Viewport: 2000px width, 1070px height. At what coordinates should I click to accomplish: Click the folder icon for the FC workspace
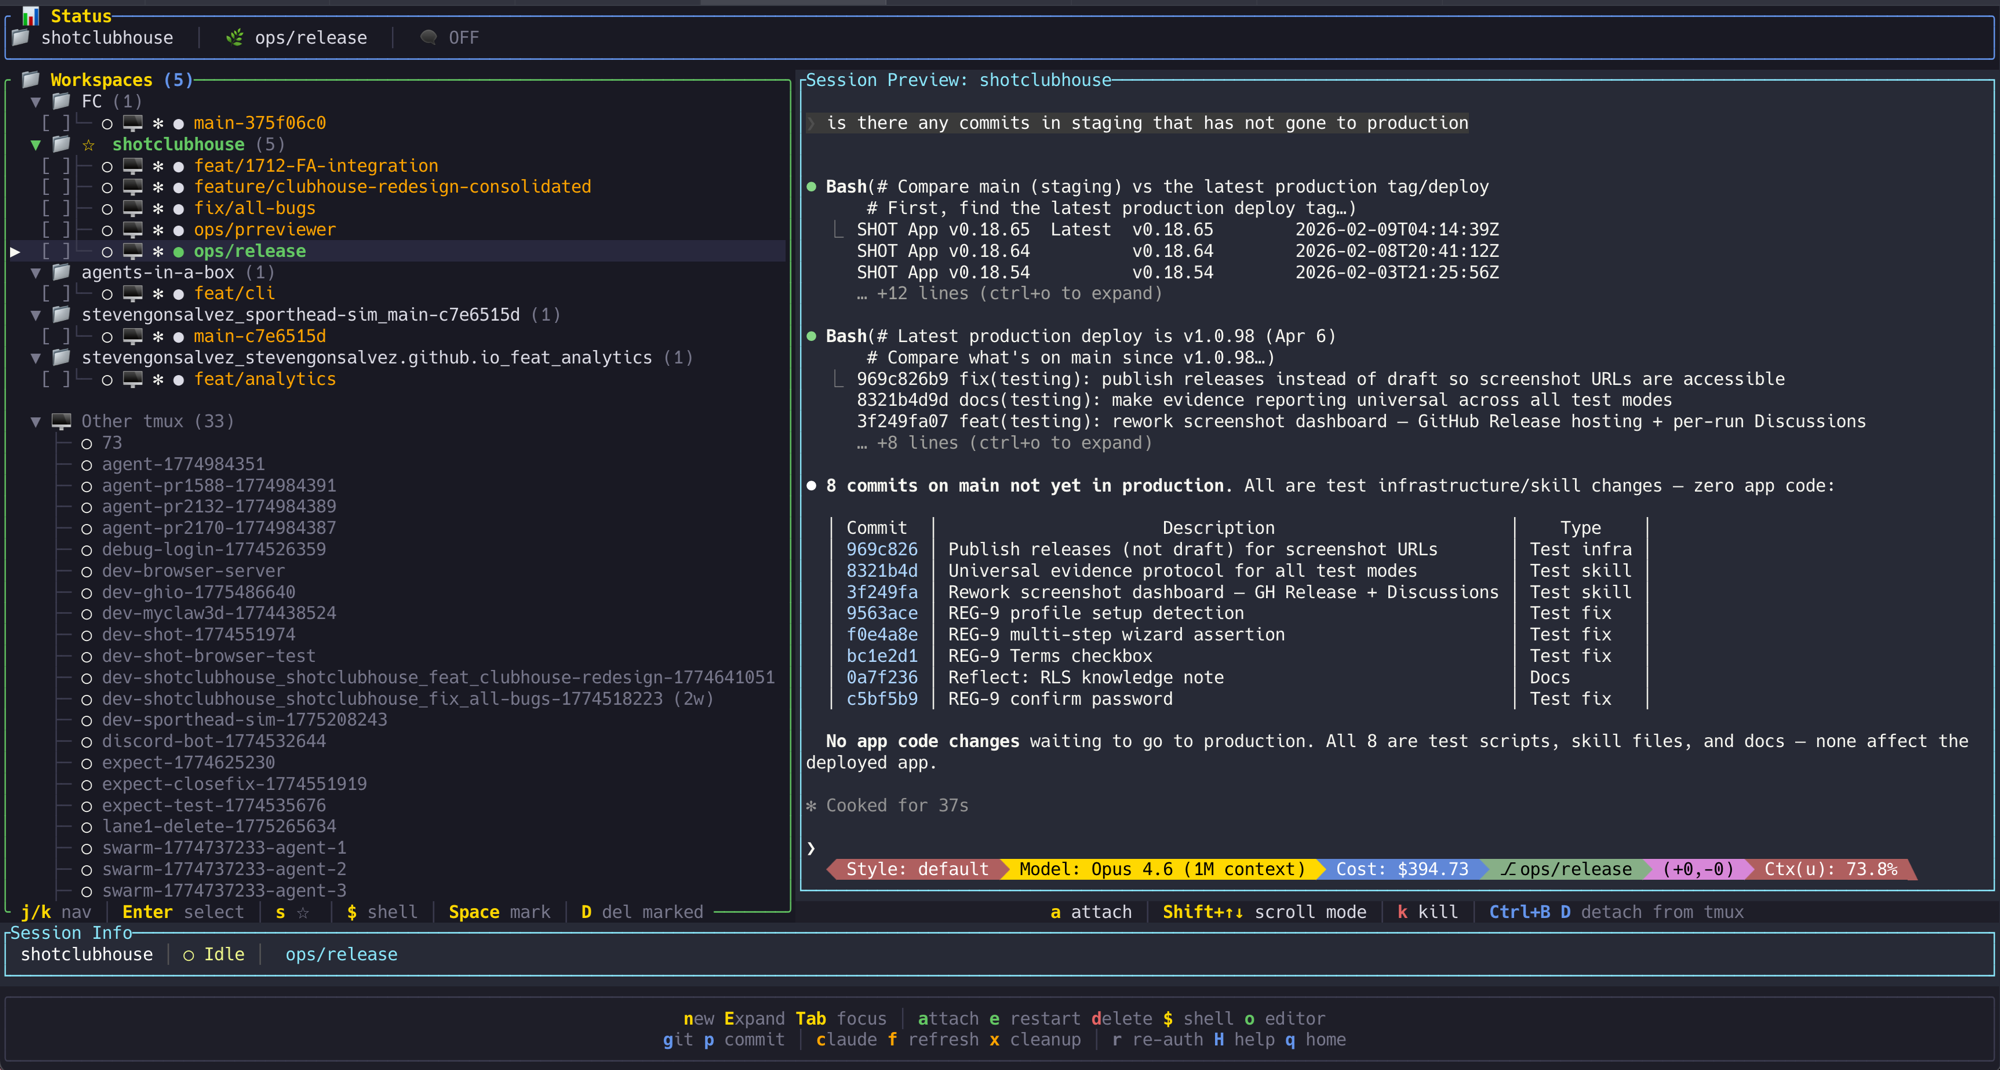click(x=61, y=101)
